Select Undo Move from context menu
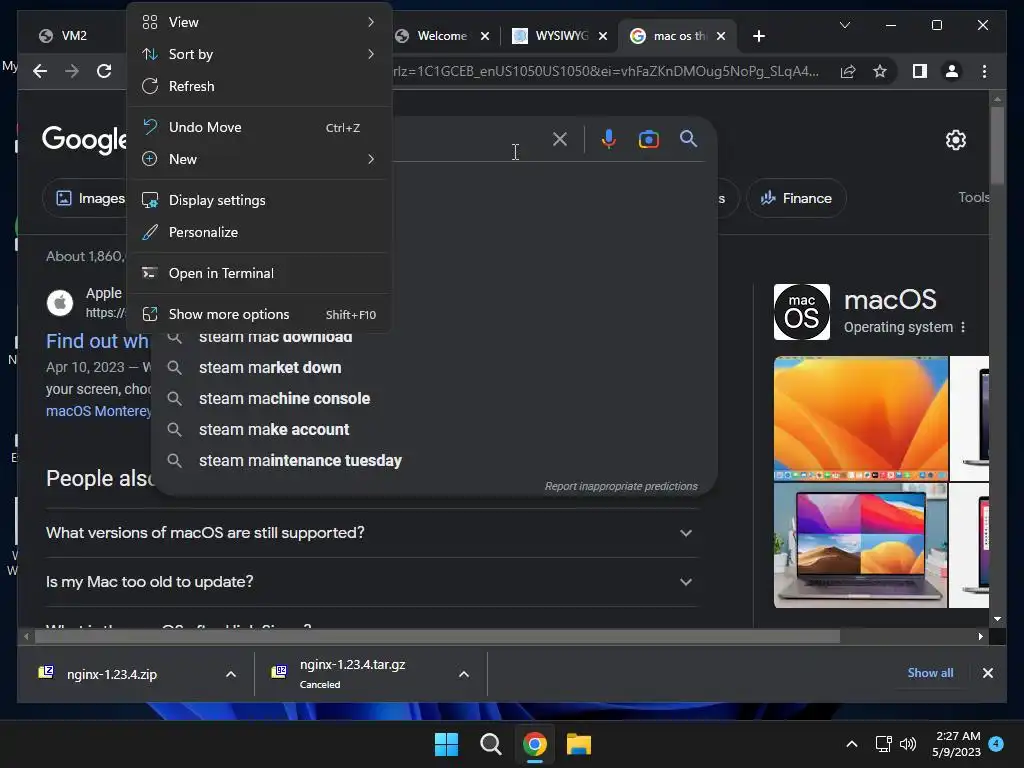1024x768 pixels. (259, 127)
